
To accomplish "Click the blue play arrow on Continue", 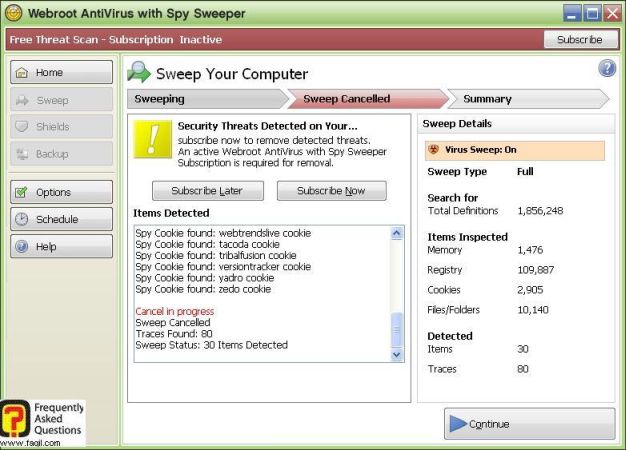I will click(458, 424).
